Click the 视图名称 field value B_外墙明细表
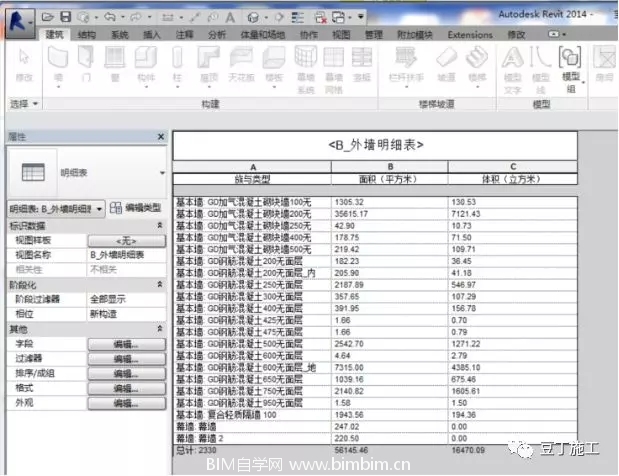This screenshot has height=476, width=619. tap(126, 255)
